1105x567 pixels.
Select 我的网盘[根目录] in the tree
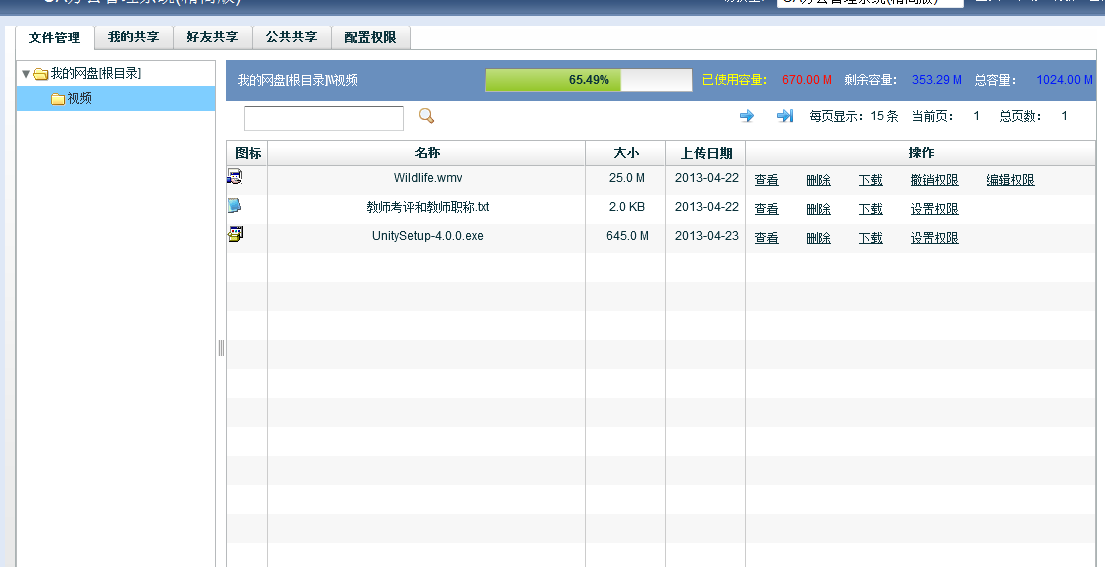pos(96,73)
